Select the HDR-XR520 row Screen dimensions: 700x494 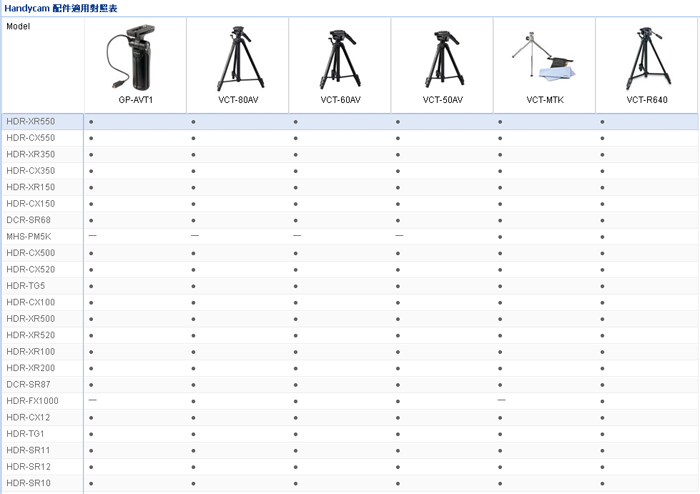350,335
